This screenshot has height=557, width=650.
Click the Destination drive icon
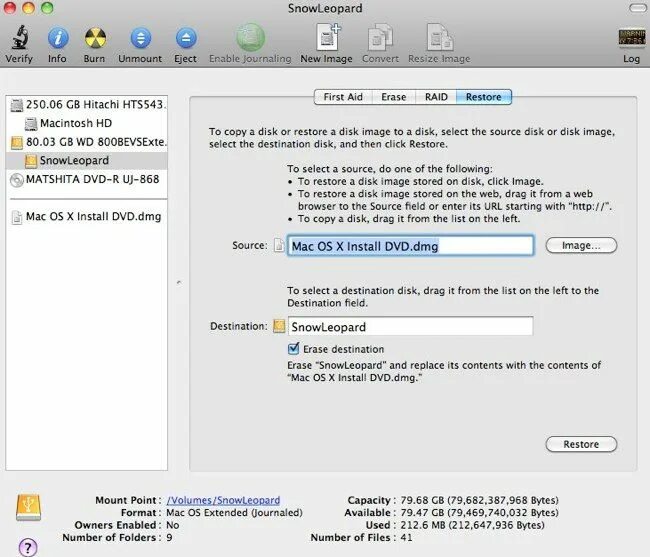pyautogui.click(x=279, y=326)
